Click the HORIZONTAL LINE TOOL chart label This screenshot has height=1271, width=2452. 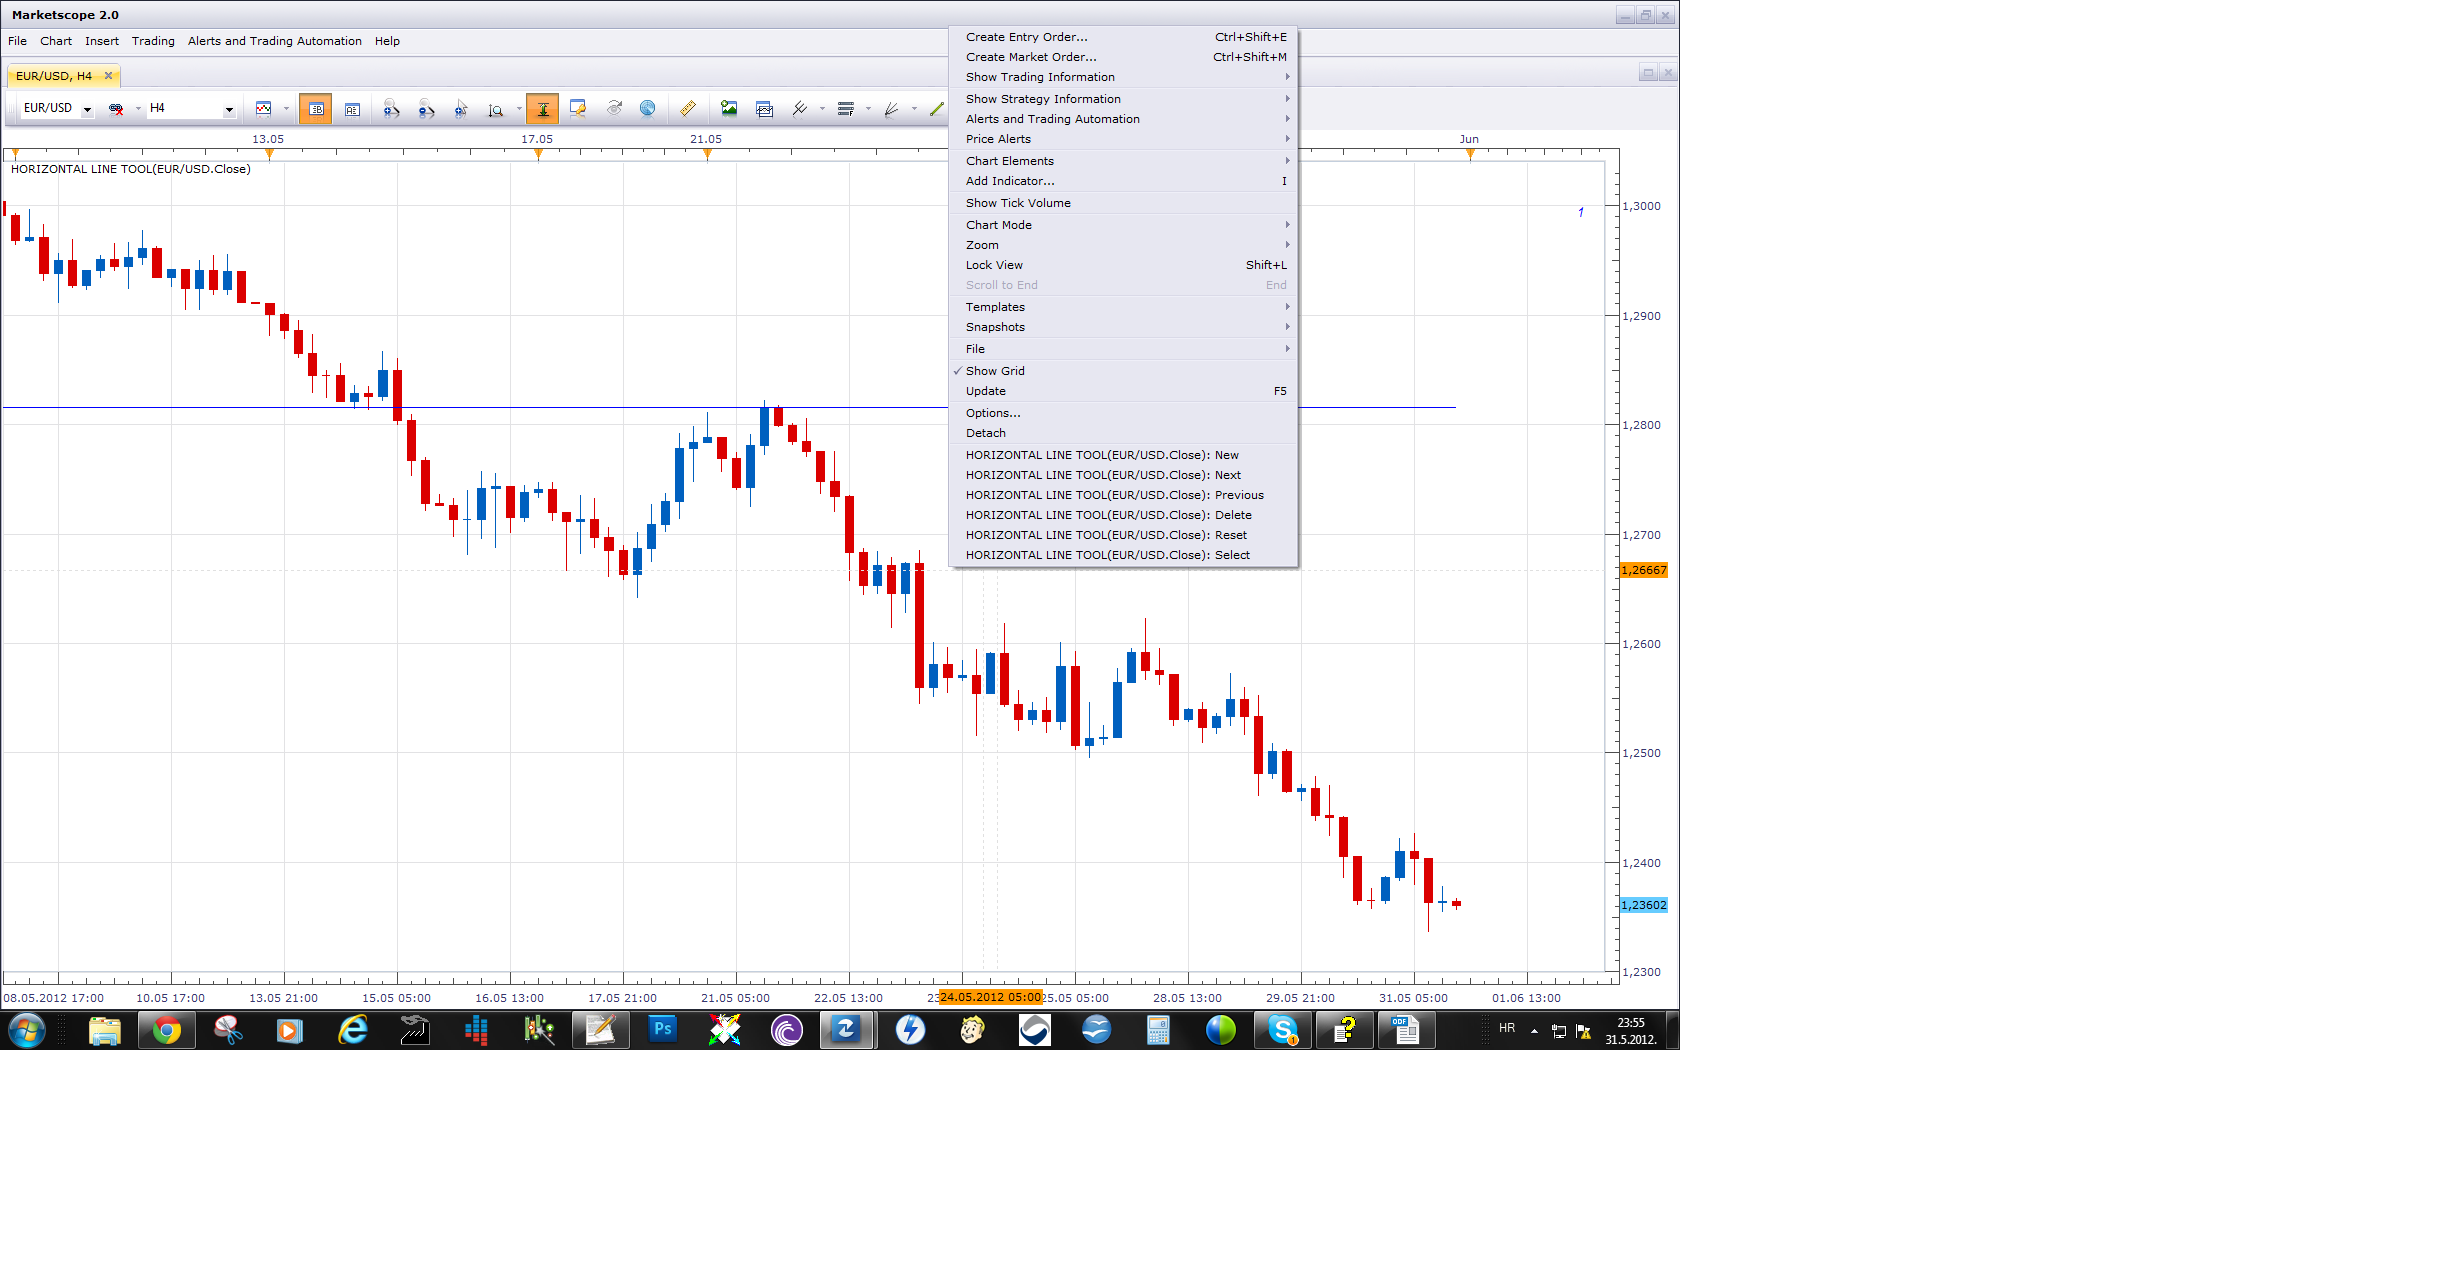click(x=131, y=169)
